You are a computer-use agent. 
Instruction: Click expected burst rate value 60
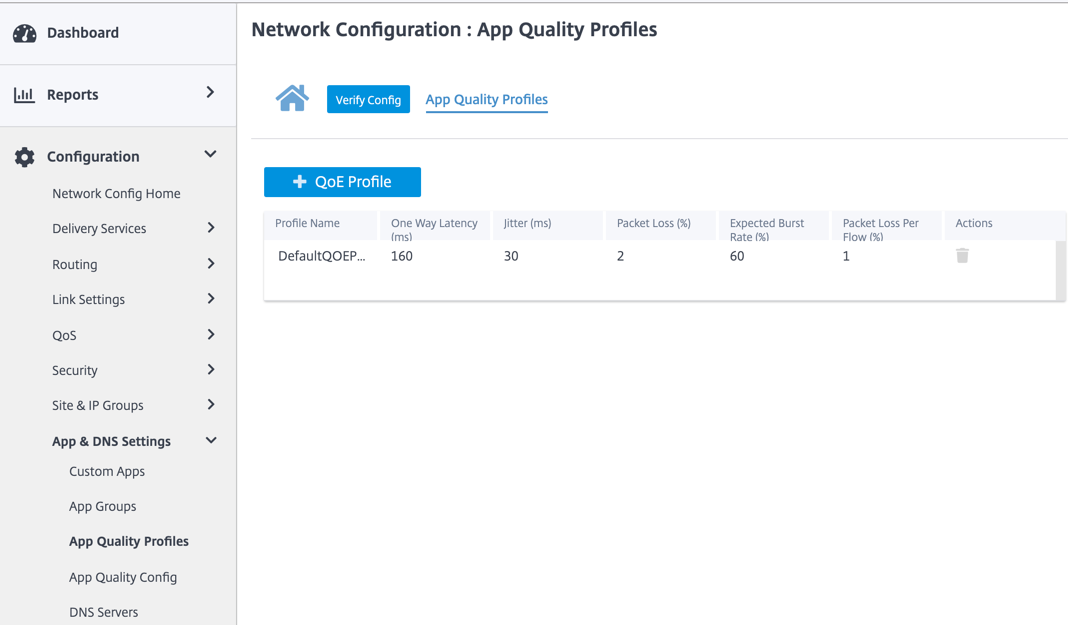(737, 256)
